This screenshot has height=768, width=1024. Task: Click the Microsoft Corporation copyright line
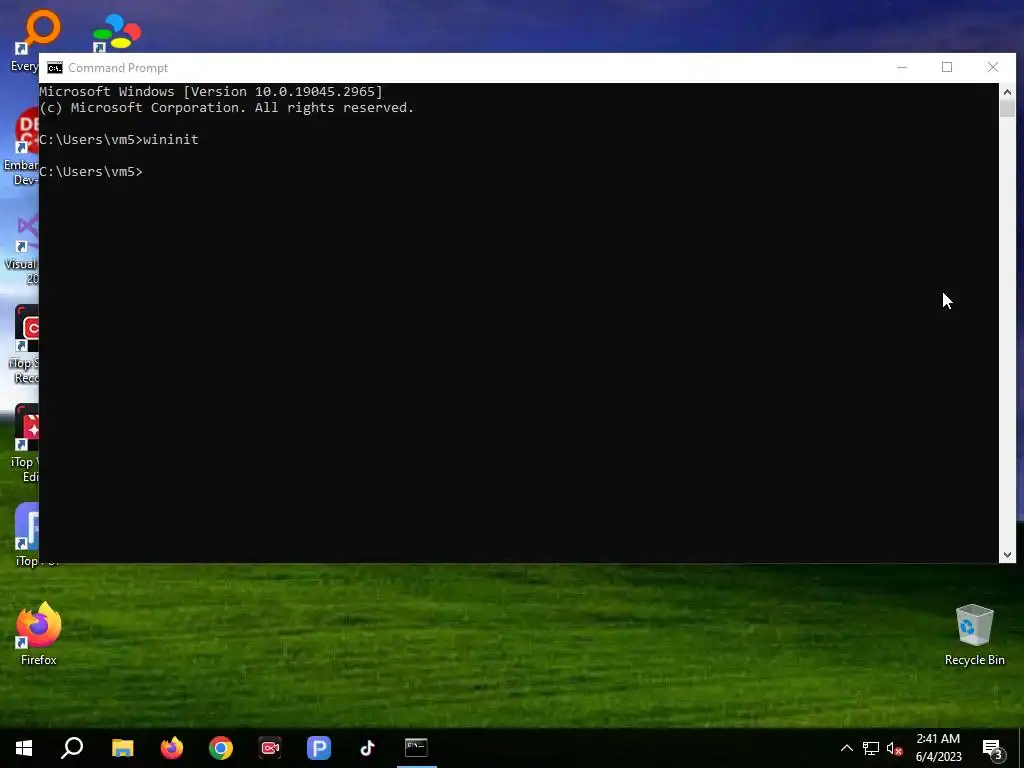pos(227,108)
